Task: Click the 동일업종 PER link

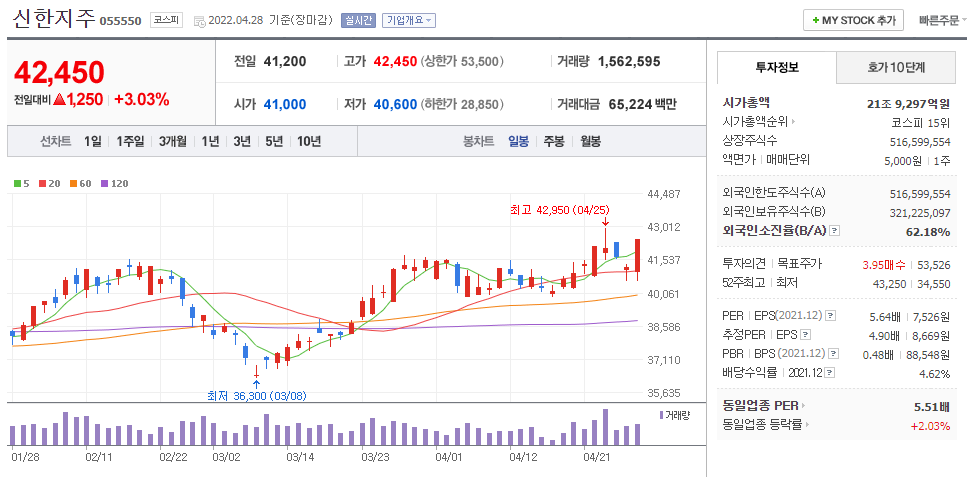Action: (760, 406)
